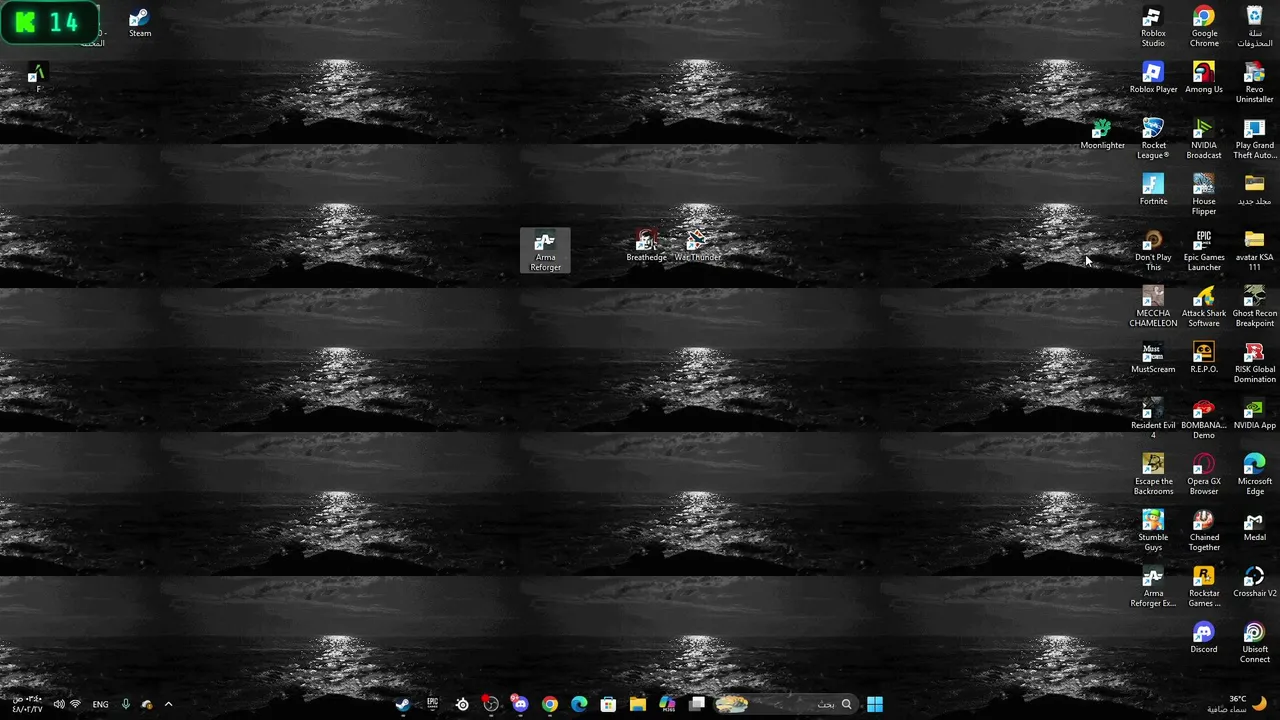Open the weather widget showing 36°C
This screenshot has height=720, width=1280.
point(1238,704)
